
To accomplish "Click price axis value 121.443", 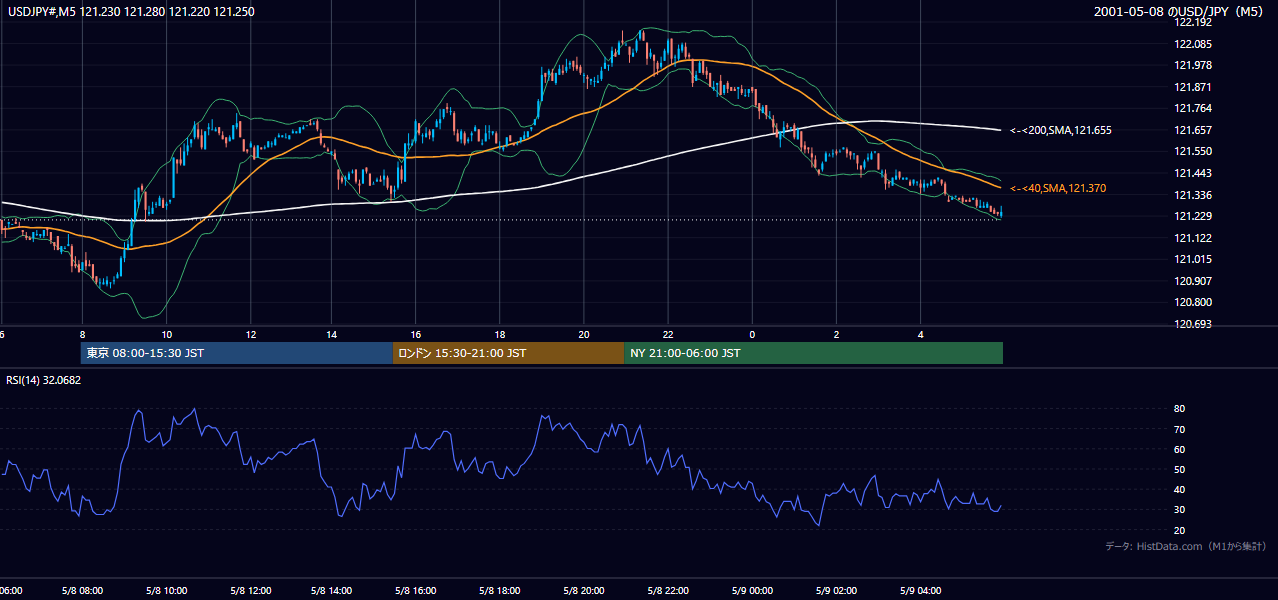I will (x=1195, y=173).
